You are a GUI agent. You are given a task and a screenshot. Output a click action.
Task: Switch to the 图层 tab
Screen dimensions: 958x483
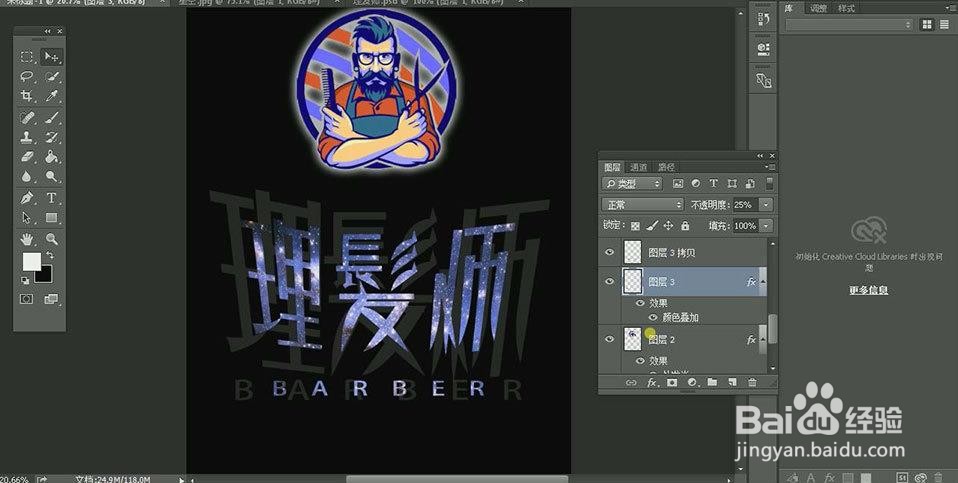(612, 167)
